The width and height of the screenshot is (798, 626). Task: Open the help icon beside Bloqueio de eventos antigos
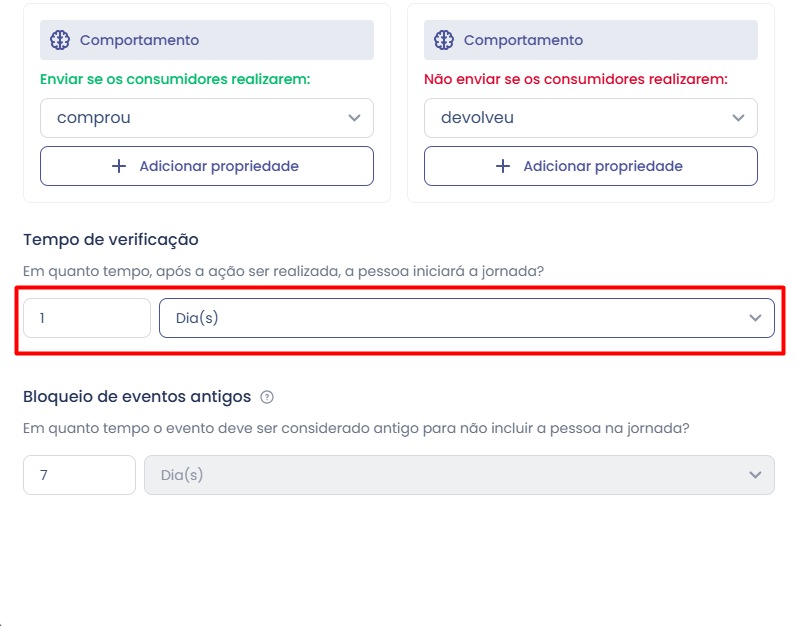267,397
